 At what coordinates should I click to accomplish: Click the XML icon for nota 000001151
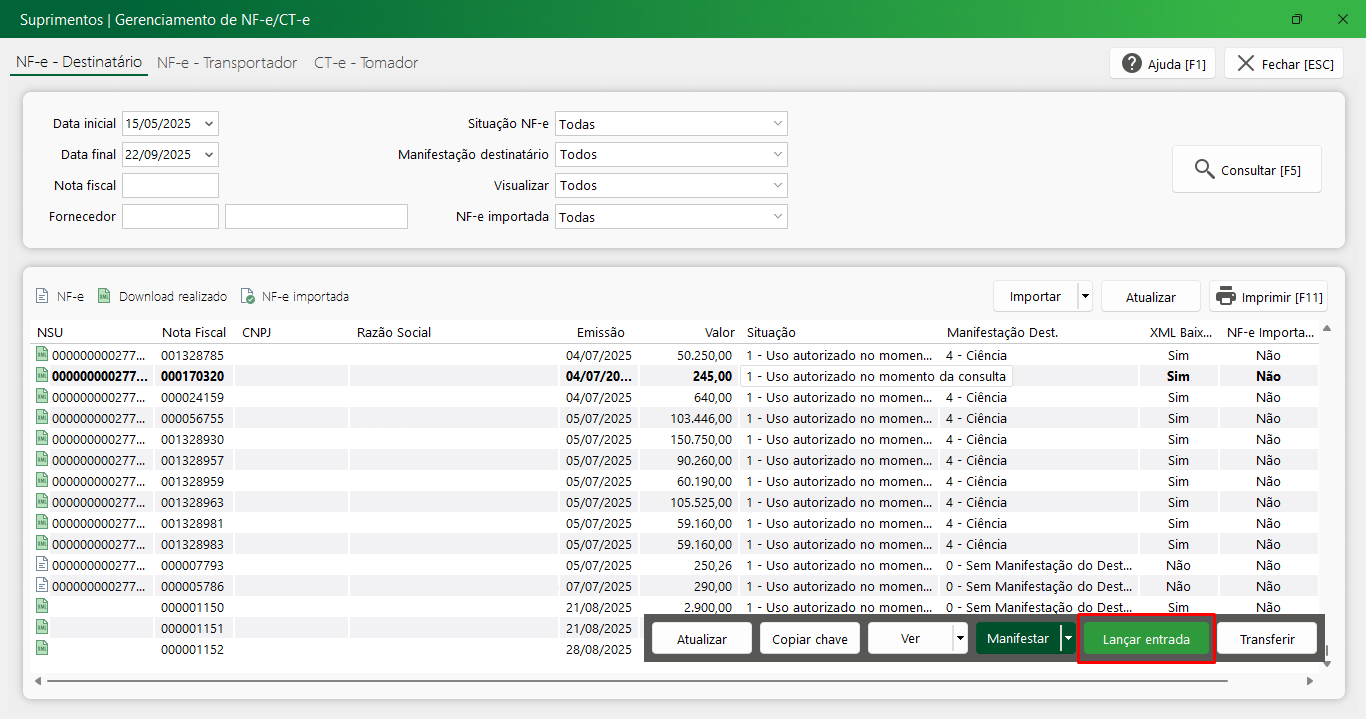coord(42,628)
